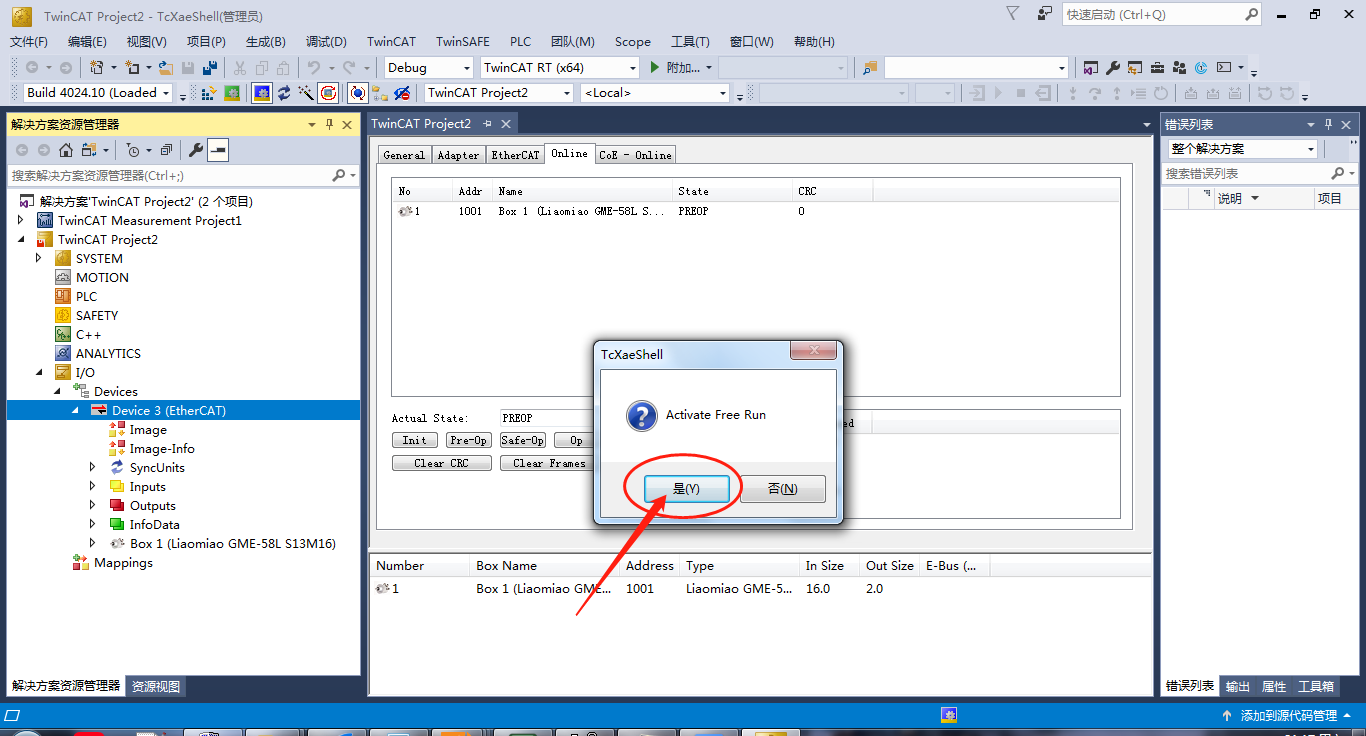This screenshot has width=1366, height=736.
Task: Click the Save All toolbar icon
Action: [210, 67]
